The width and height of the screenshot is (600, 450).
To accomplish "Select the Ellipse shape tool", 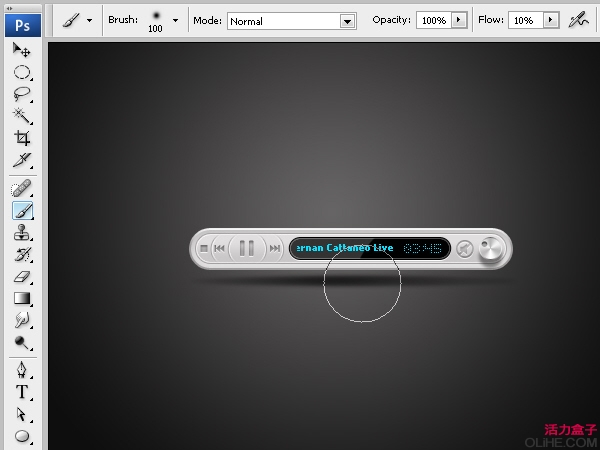I will pos(22,436).
